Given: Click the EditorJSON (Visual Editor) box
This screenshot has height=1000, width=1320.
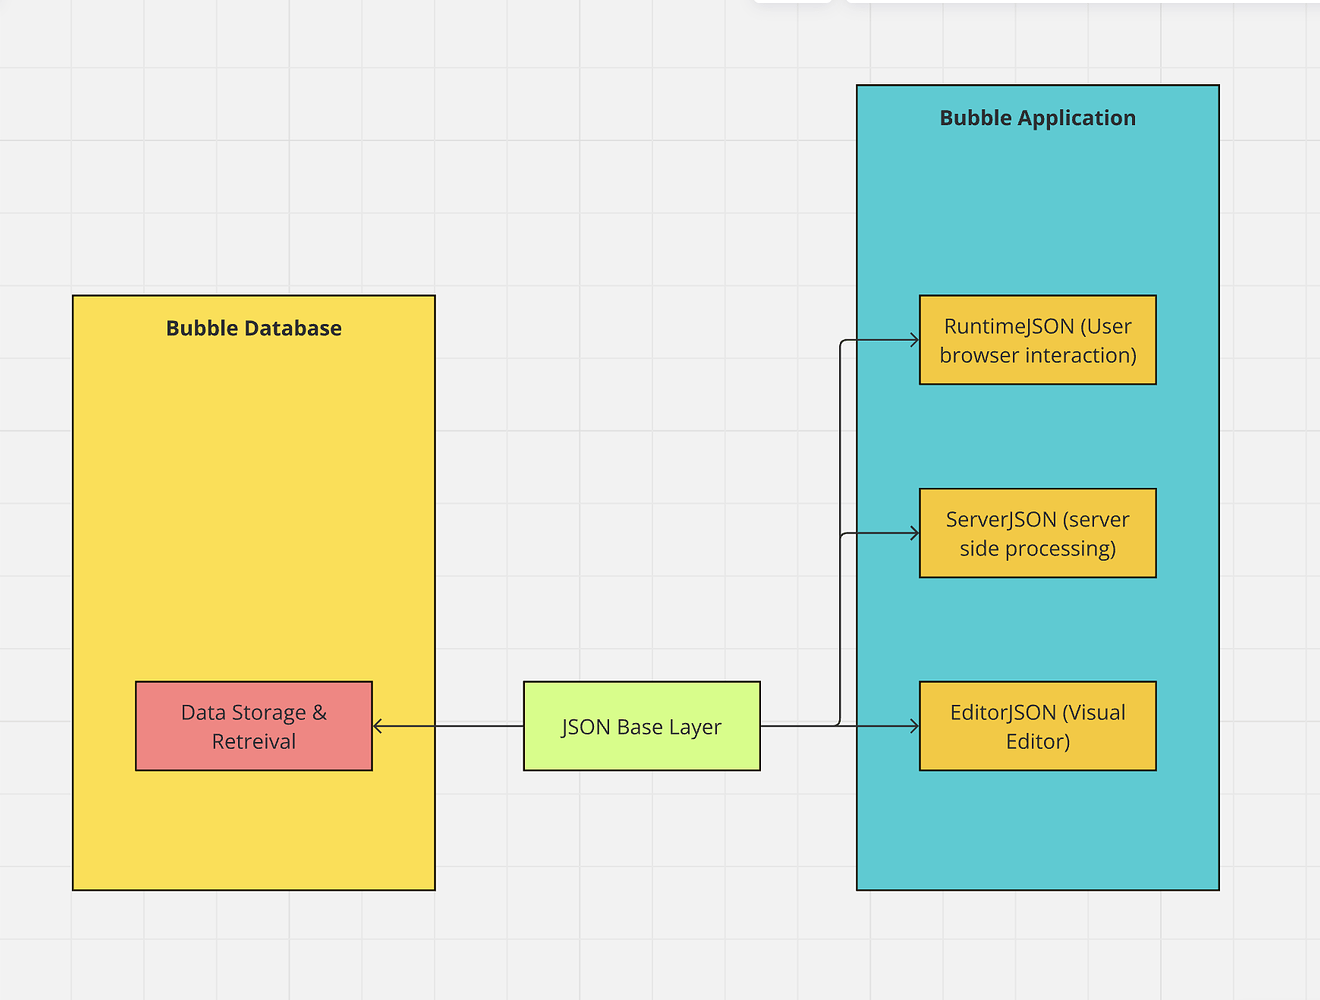Looking at the screenshot, I should pyautogui.click(x=1037, y=726).
